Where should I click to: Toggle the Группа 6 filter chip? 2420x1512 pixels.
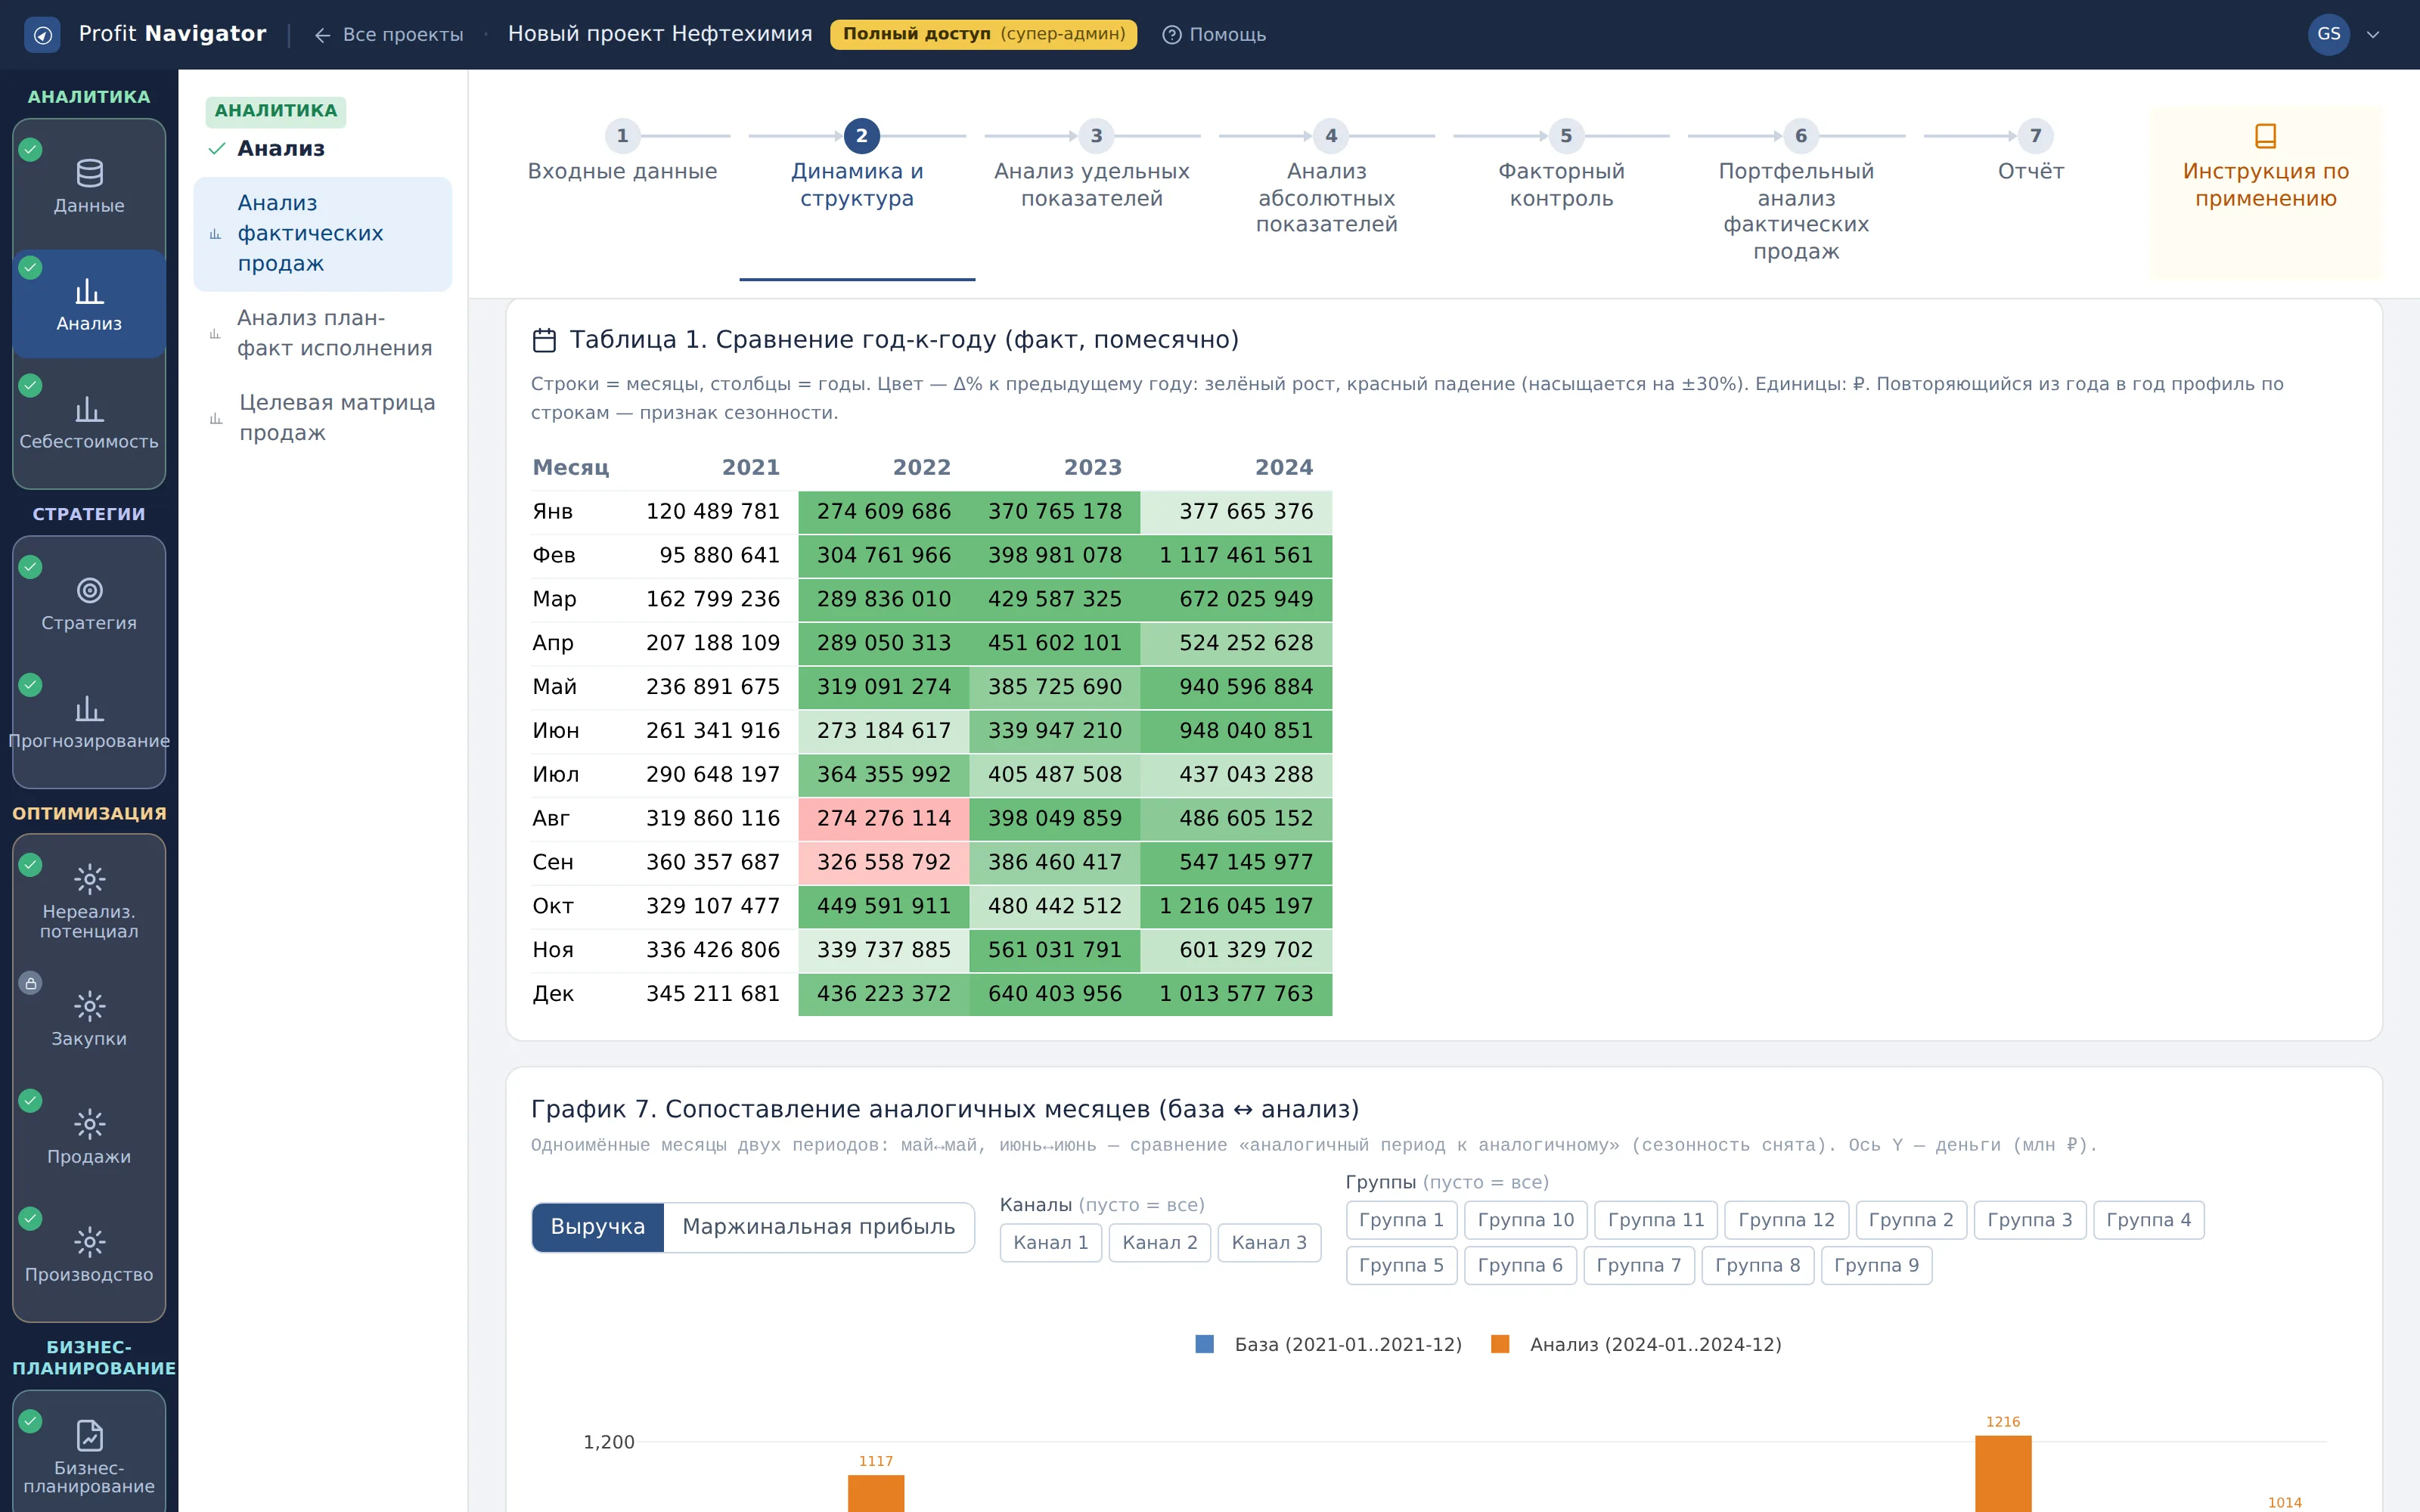click(x=1519, y=1266)
